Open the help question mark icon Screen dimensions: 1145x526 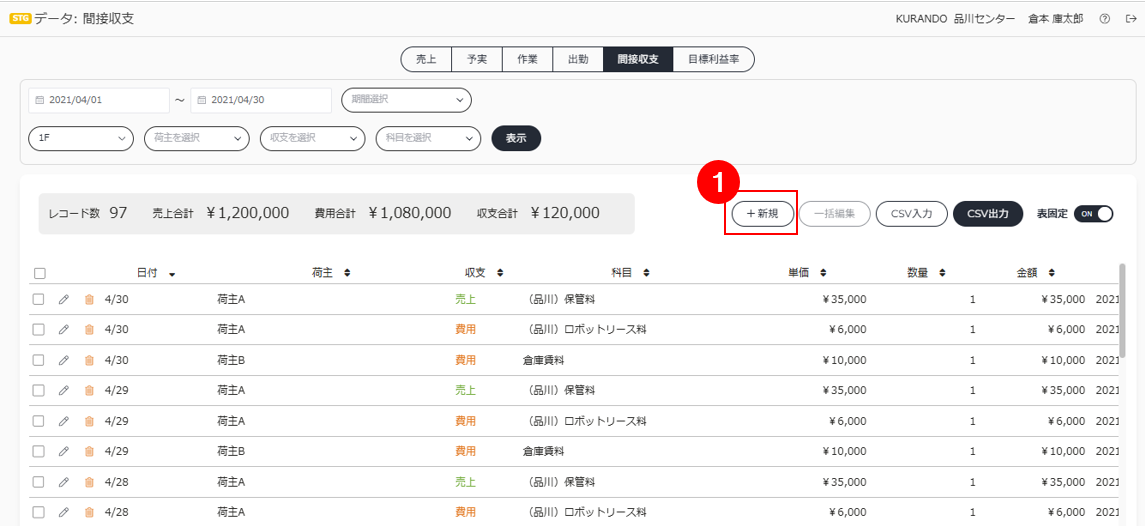[1104, 19]
